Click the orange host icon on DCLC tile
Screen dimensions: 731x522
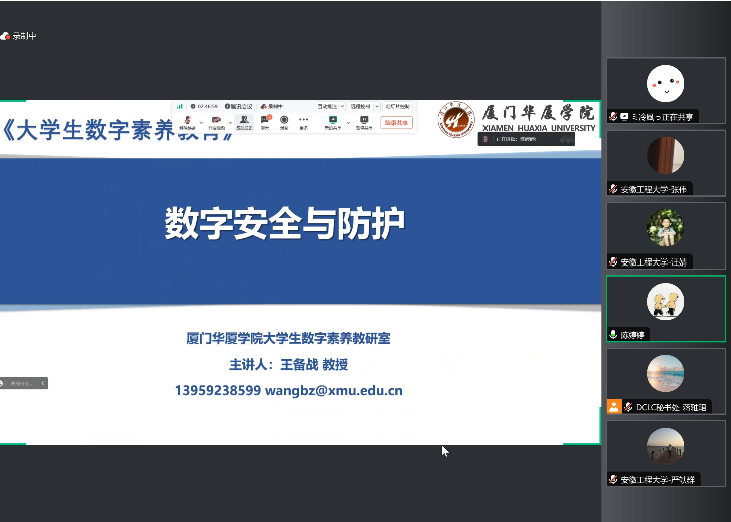[614, 407]
